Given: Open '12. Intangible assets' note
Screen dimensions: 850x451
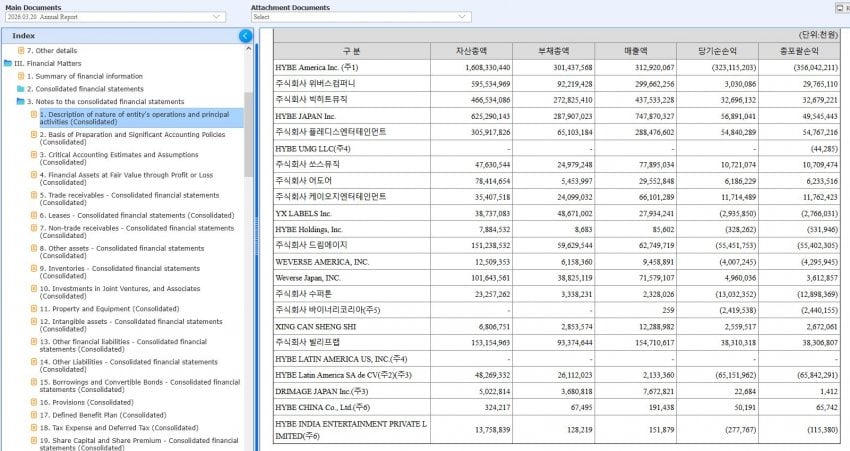Looking at the screenshot, I should tap(131, 325).
